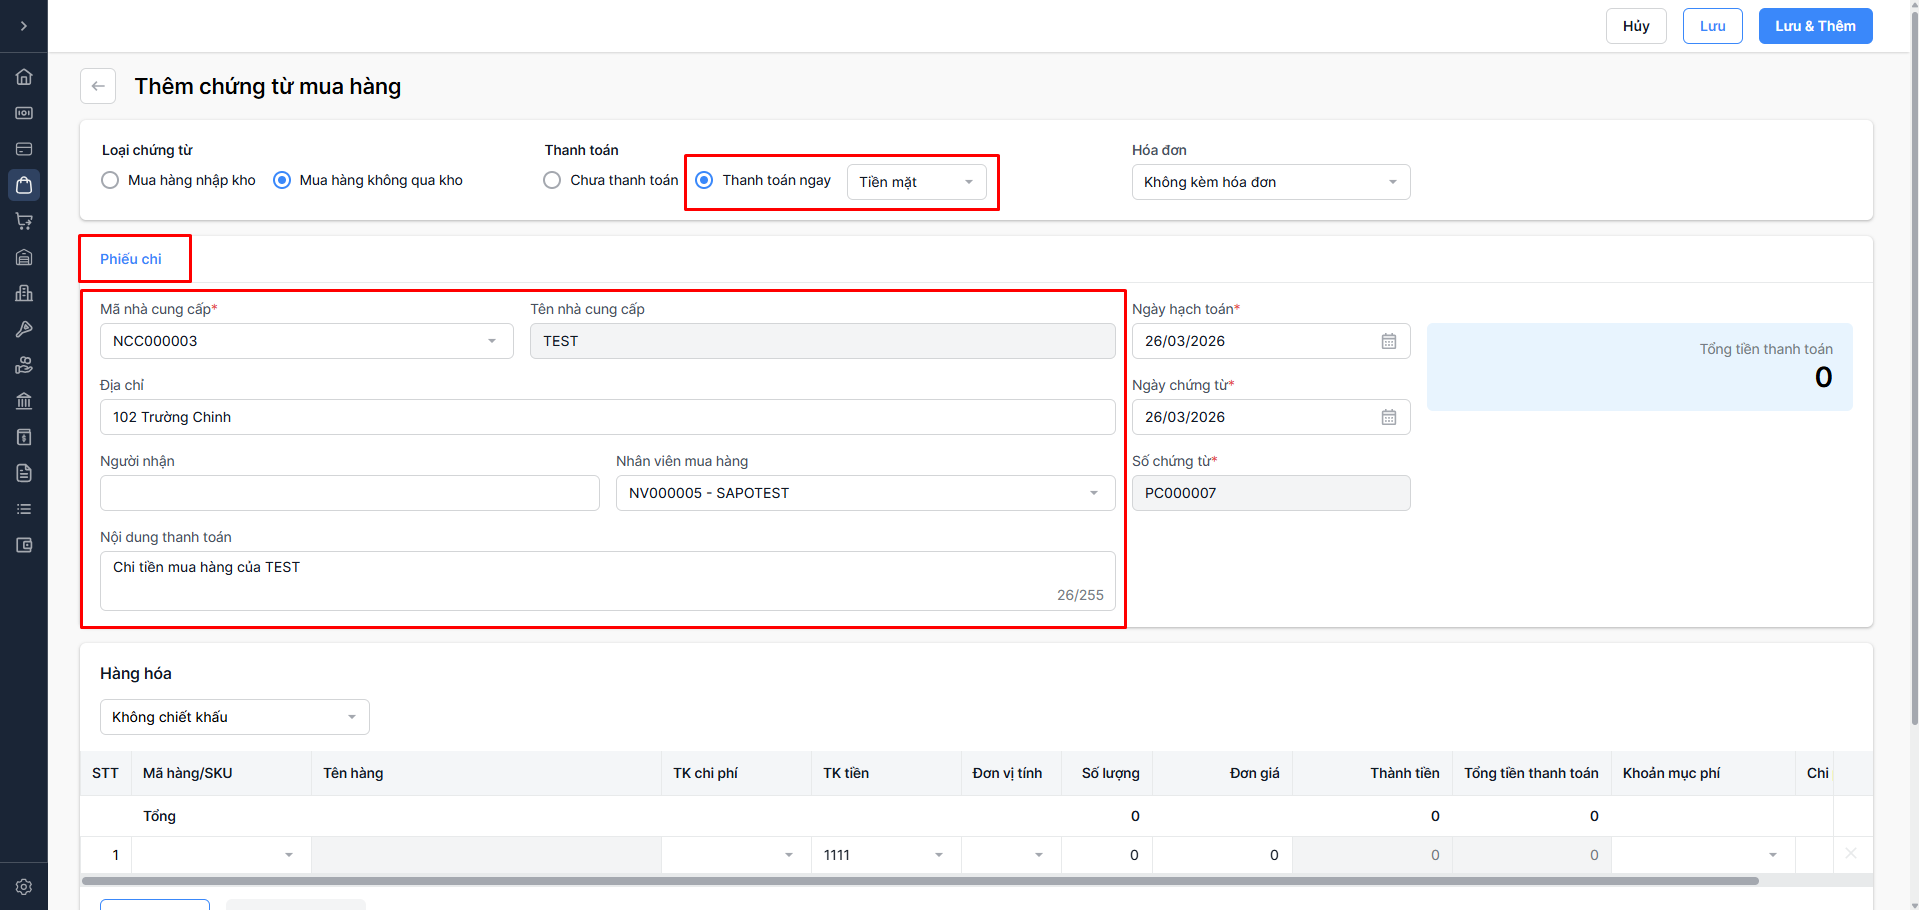Viewport: 1919px width, 910px height.
Task: Open Nhân viên mua hàng dropdown
Action: pos(865,493)
